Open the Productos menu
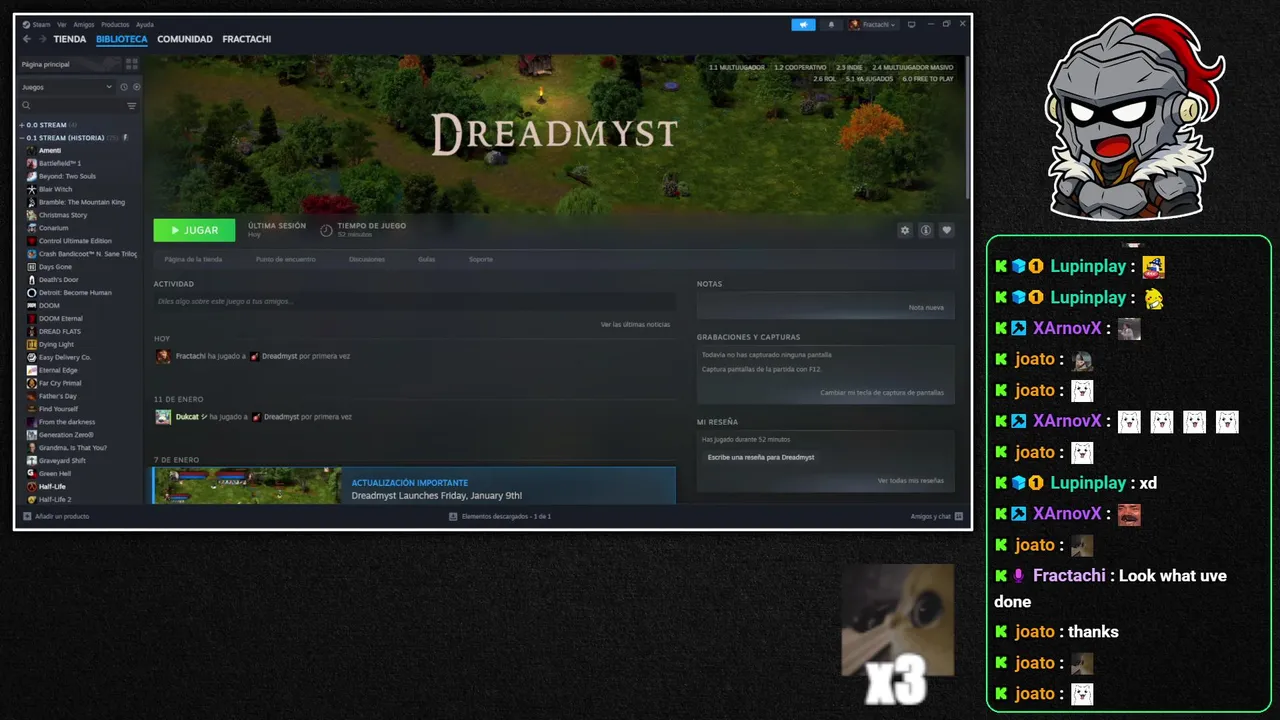1280x720 pixels. (x=115, y=24)
